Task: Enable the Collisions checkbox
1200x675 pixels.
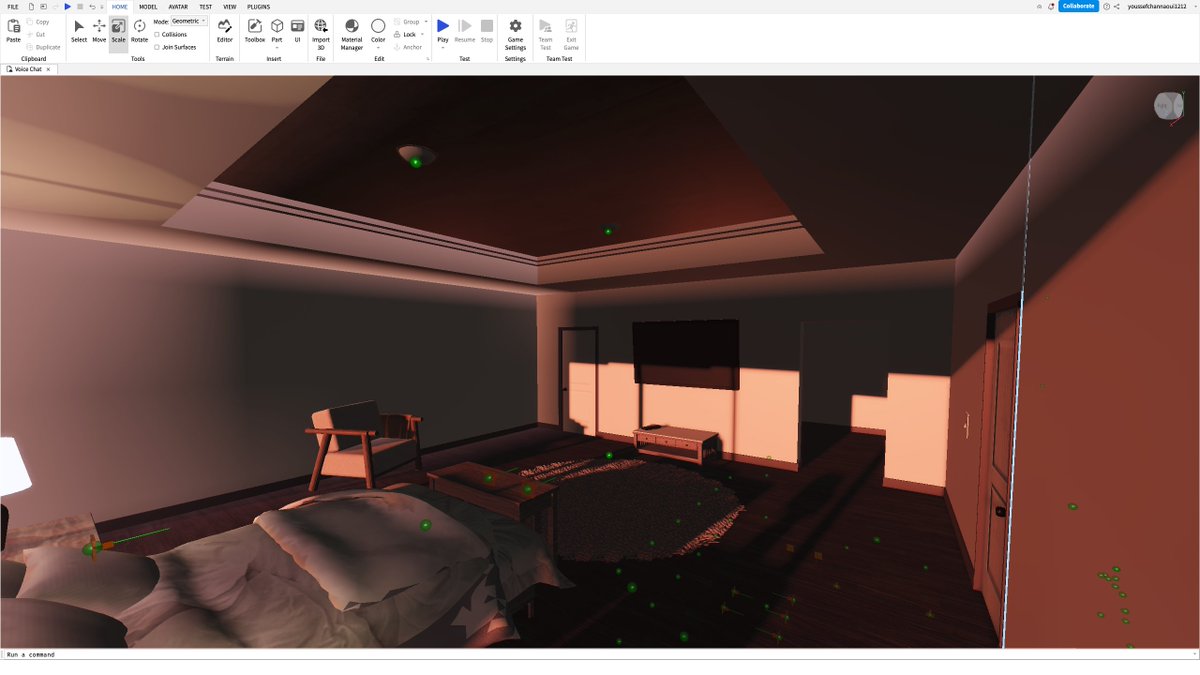Action: point(157,34)
